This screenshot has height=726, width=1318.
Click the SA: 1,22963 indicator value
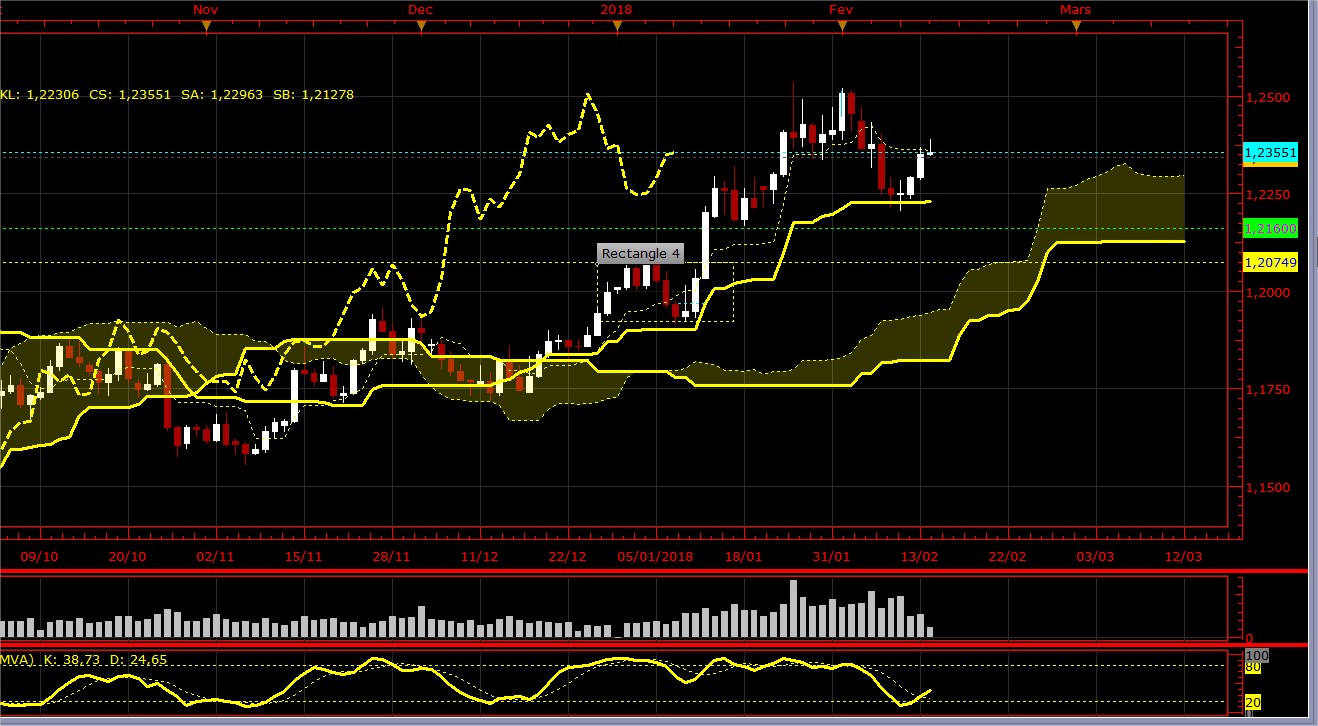pos(221,95)
